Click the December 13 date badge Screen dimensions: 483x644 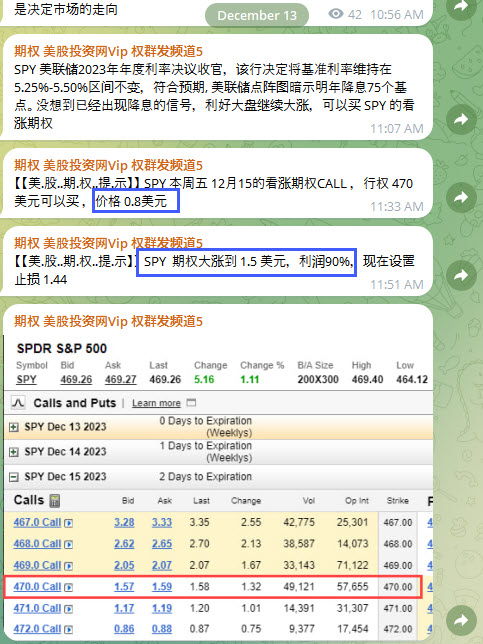coord(257,16)
